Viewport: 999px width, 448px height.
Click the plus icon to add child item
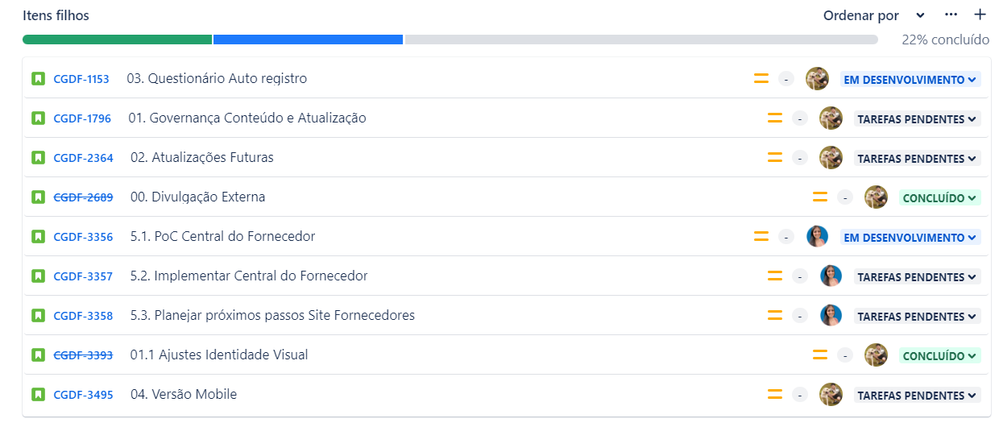pos(980,15)
